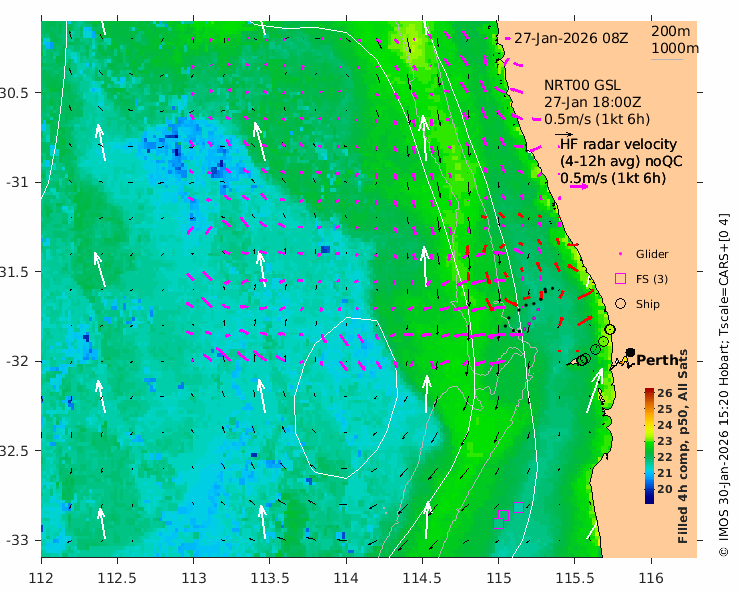Click the westernmost magenta FS square marker
Viewport: 740px width, 592px height.
point(498,523)
